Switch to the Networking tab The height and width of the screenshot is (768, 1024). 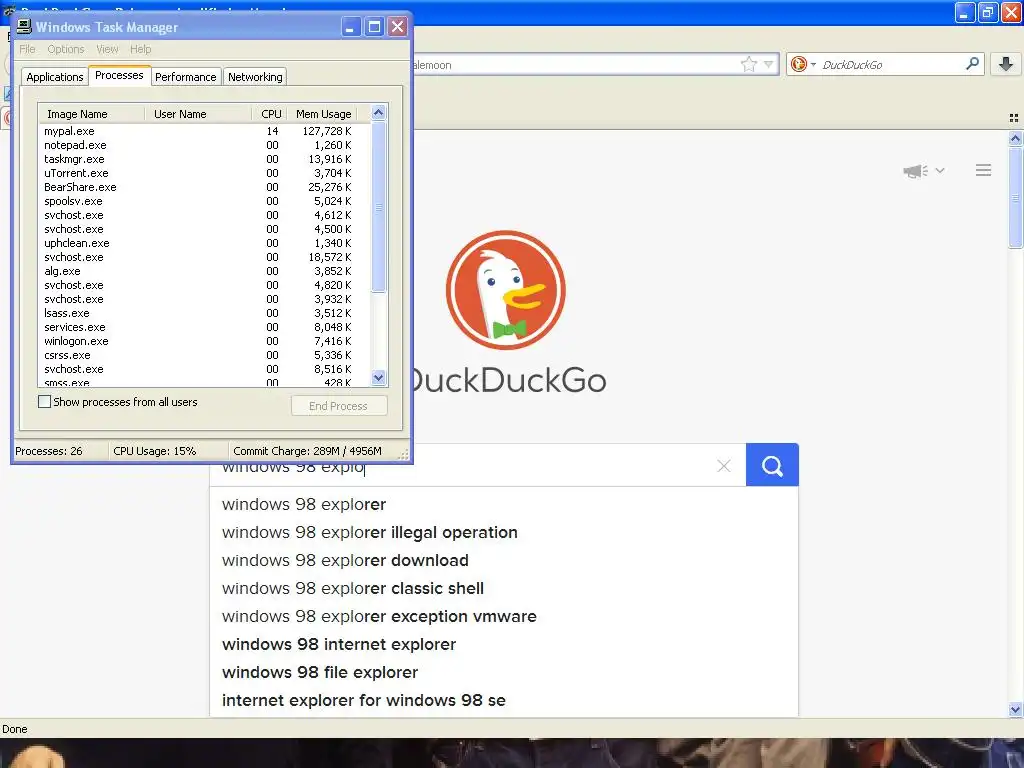pyautogui.click(x=255, y=77)
